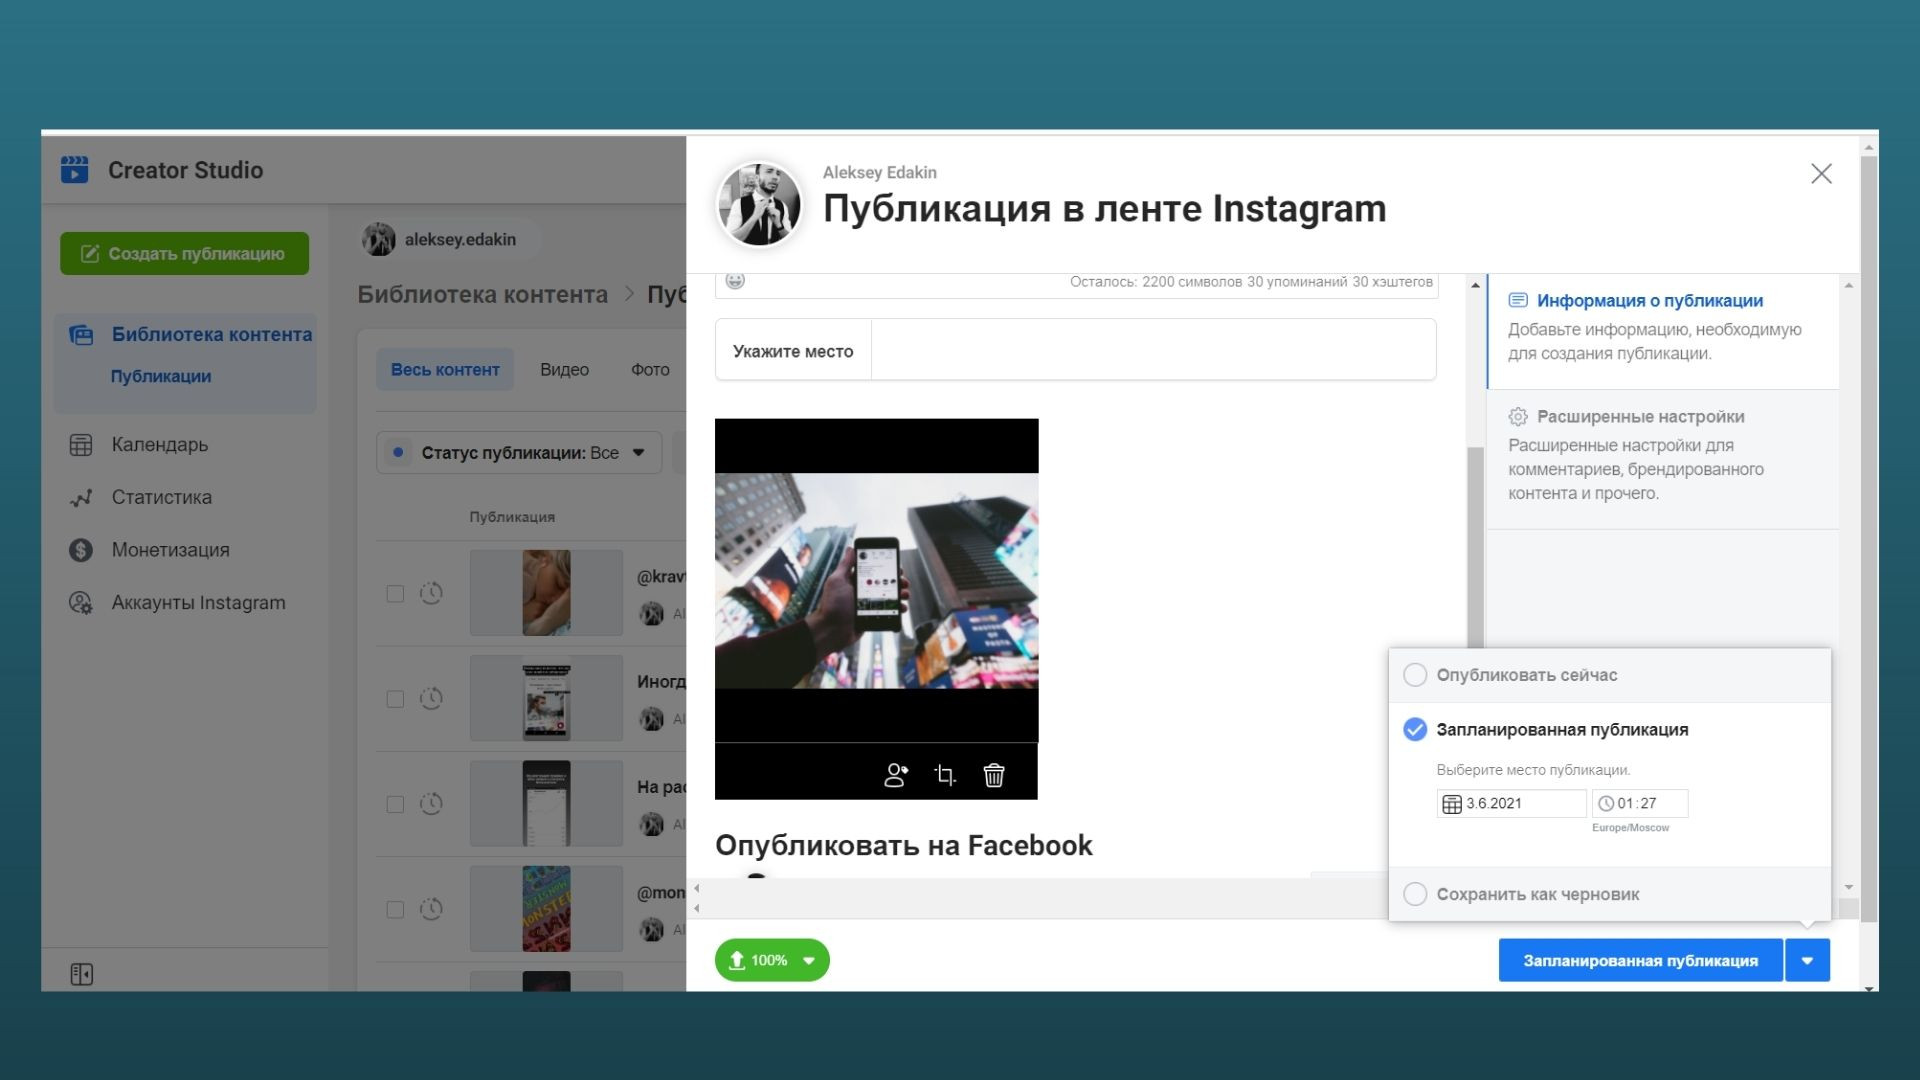Switch to the Видео tab
This screenshot has width=1920, height=1080.
[x=564, y=370]
